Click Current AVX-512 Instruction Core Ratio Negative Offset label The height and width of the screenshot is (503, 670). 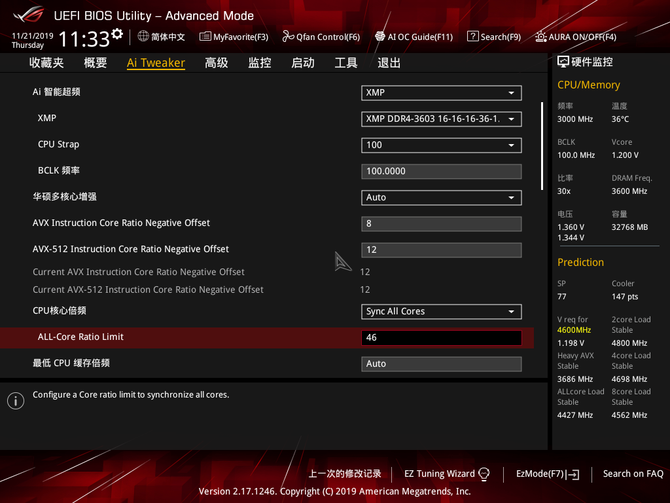click(x=148, y=290)
